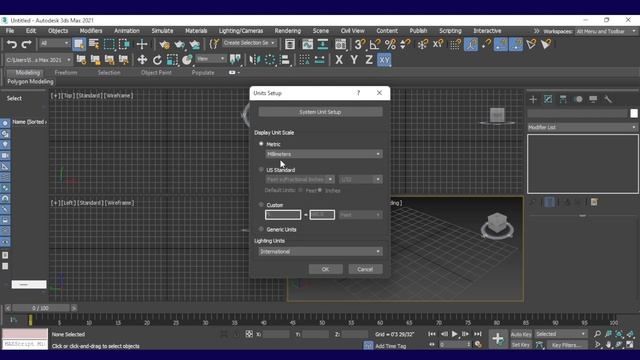Activate the Select and Rotate tool

tap(157, 60)
